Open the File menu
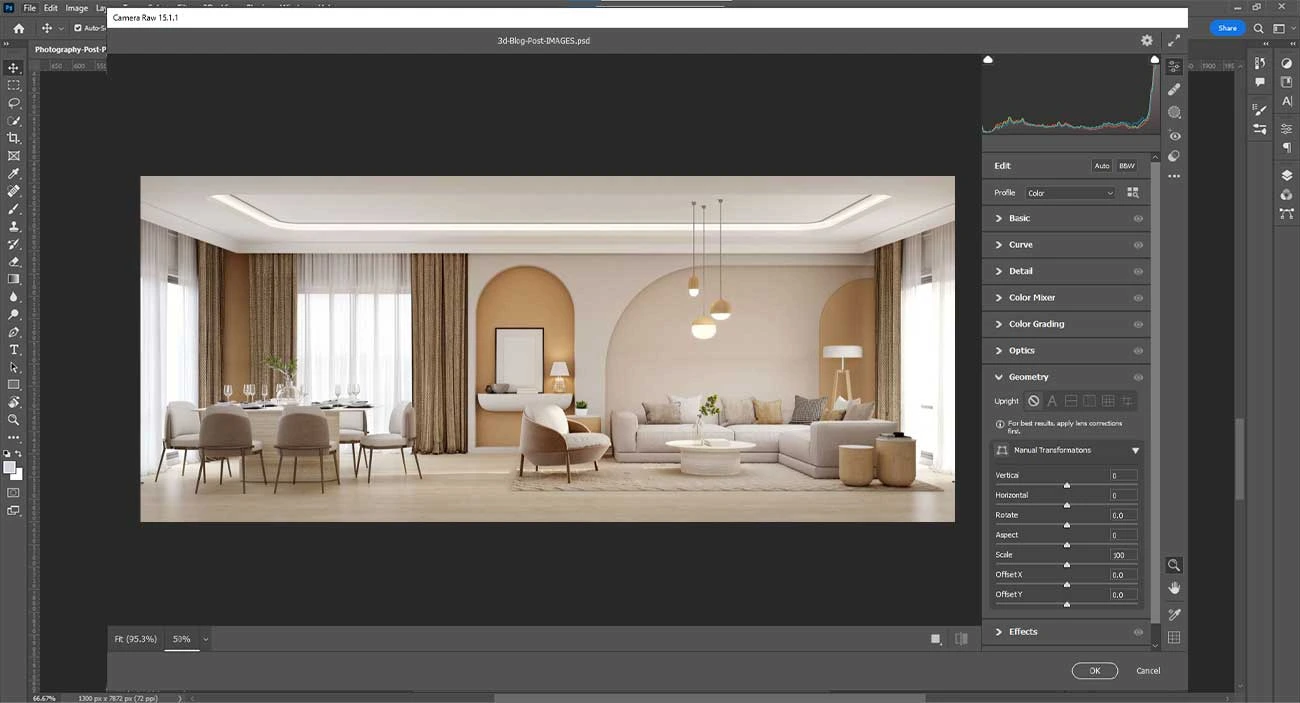Screen dimensions: 1300x703 click(x=29, y=8)
